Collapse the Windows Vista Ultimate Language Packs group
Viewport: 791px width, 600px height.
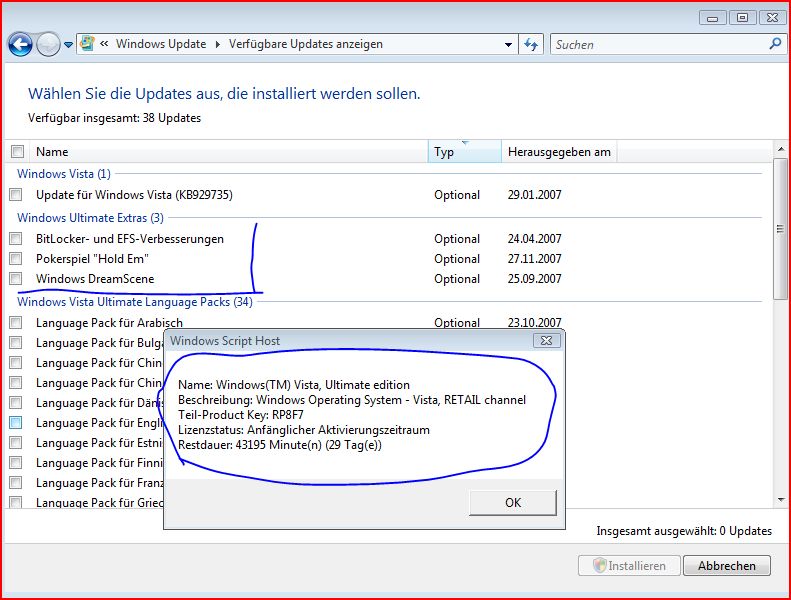pos(135,302)
